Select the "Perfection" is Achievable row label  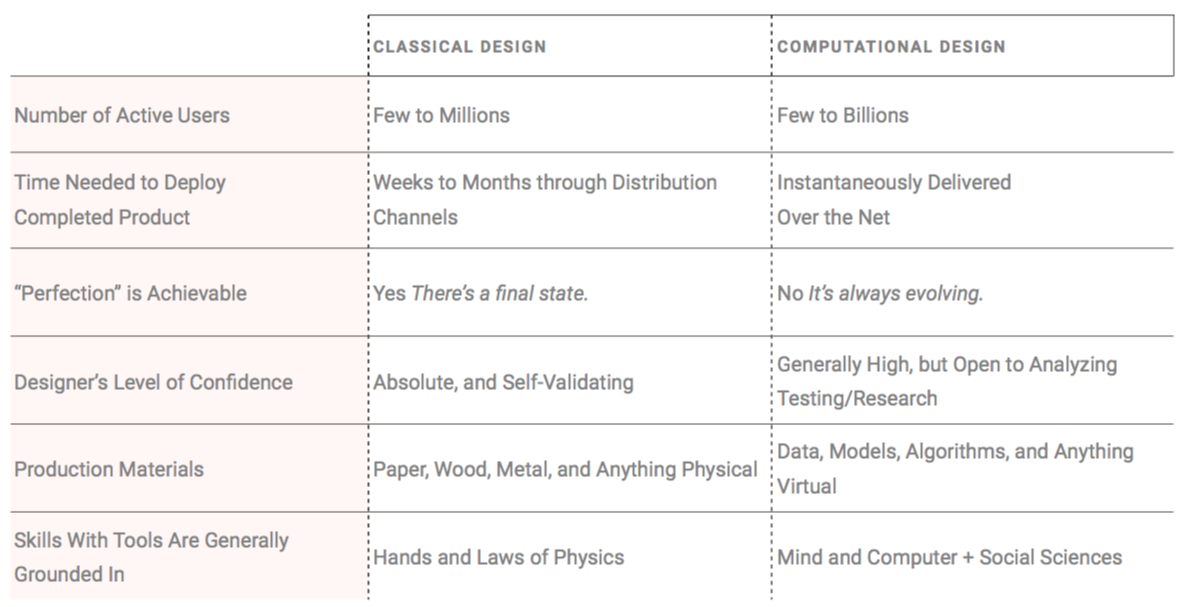pos(130,293)
